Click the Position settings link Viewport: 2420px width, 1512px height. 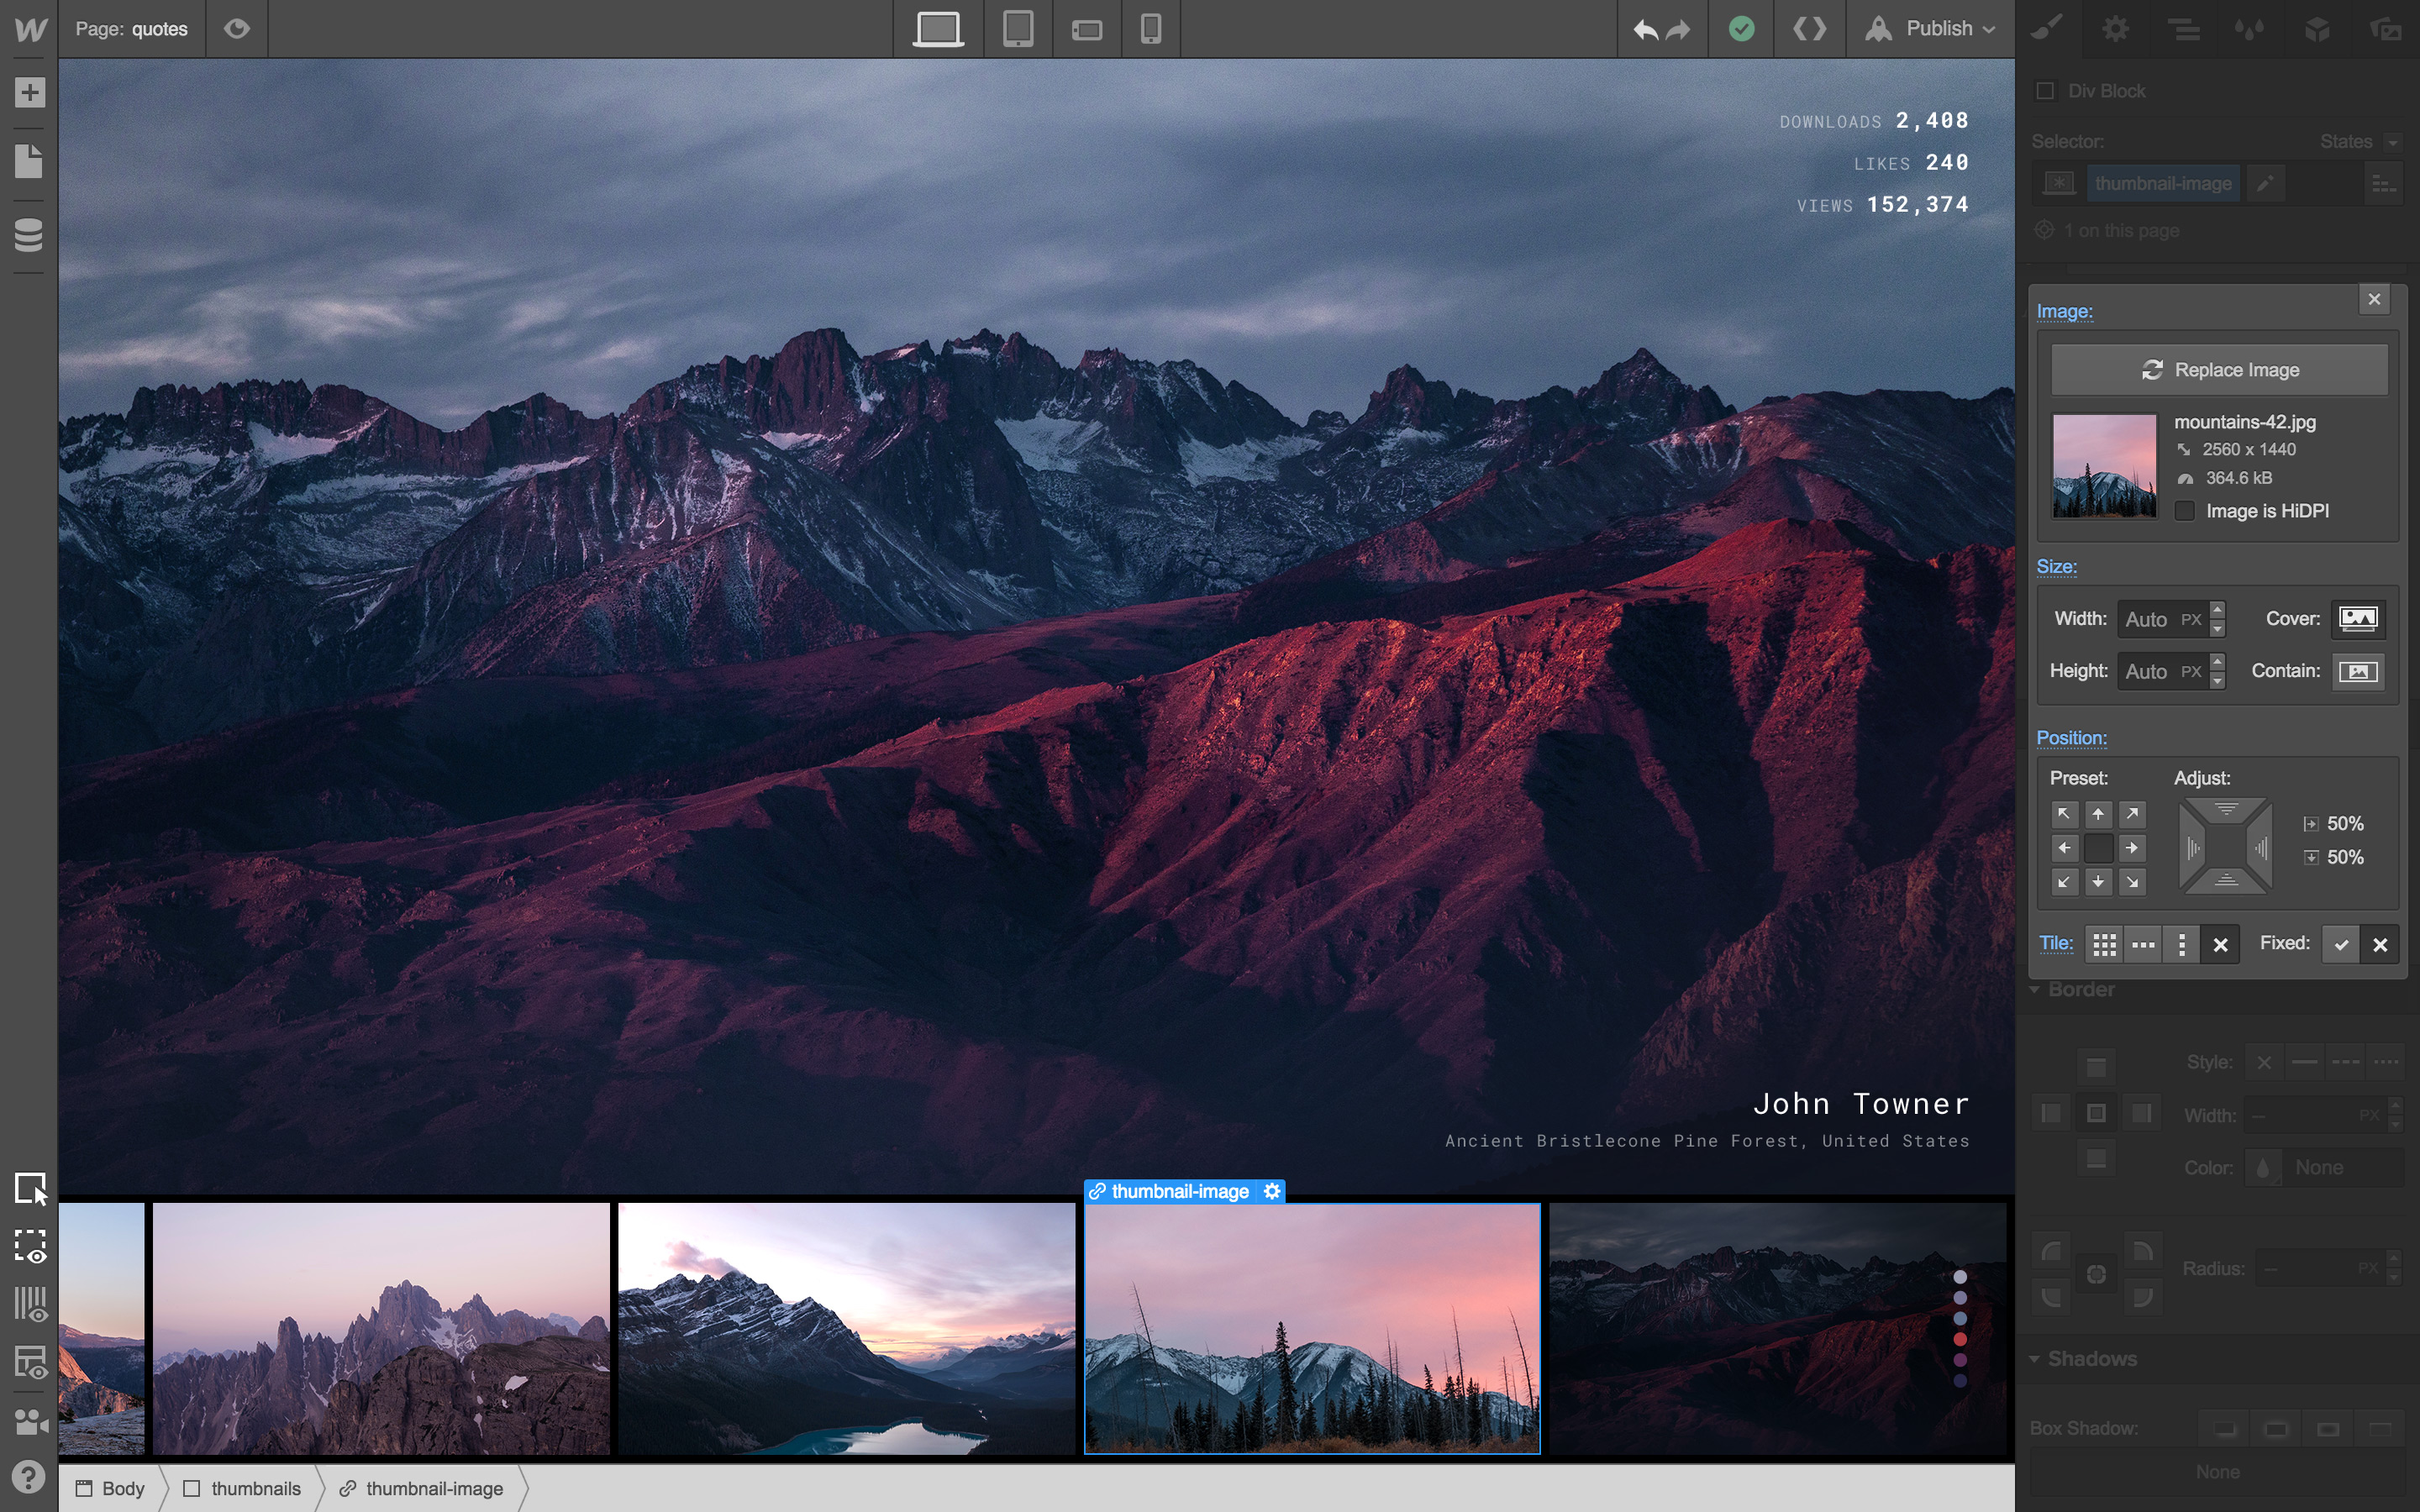coord(2072,737)
